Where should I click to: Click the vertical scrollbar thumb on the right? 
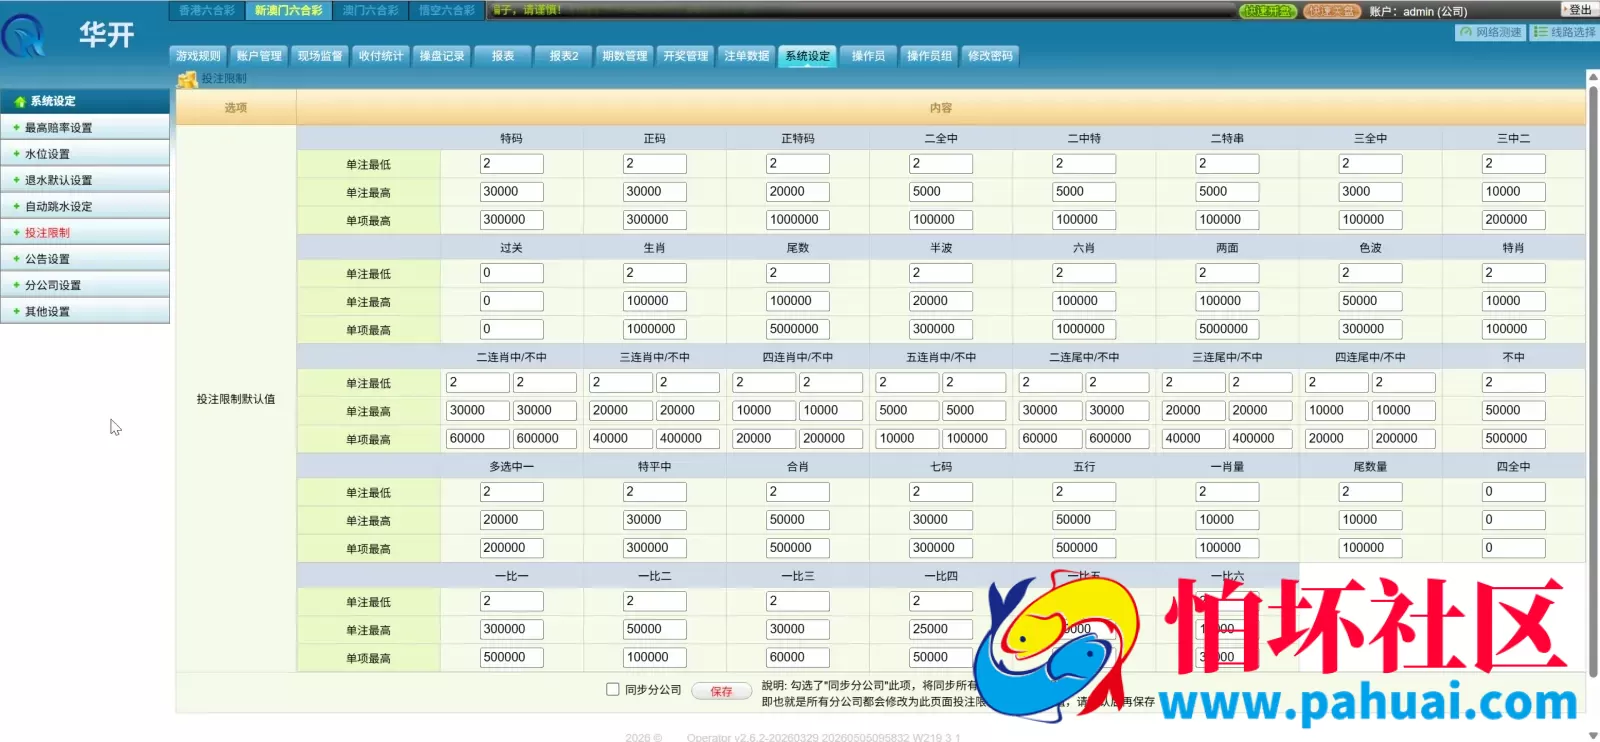(x=1593, y=380)
